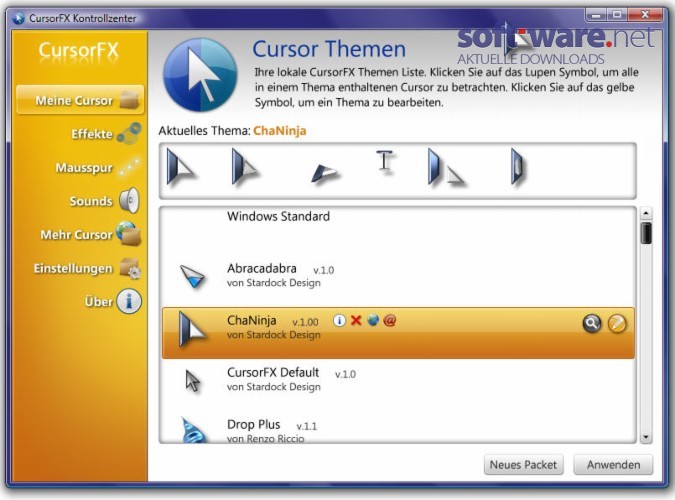Click the Einstellungen box-gear icon
The width and height of the screenshot is (675, 500).
[130, 268]
